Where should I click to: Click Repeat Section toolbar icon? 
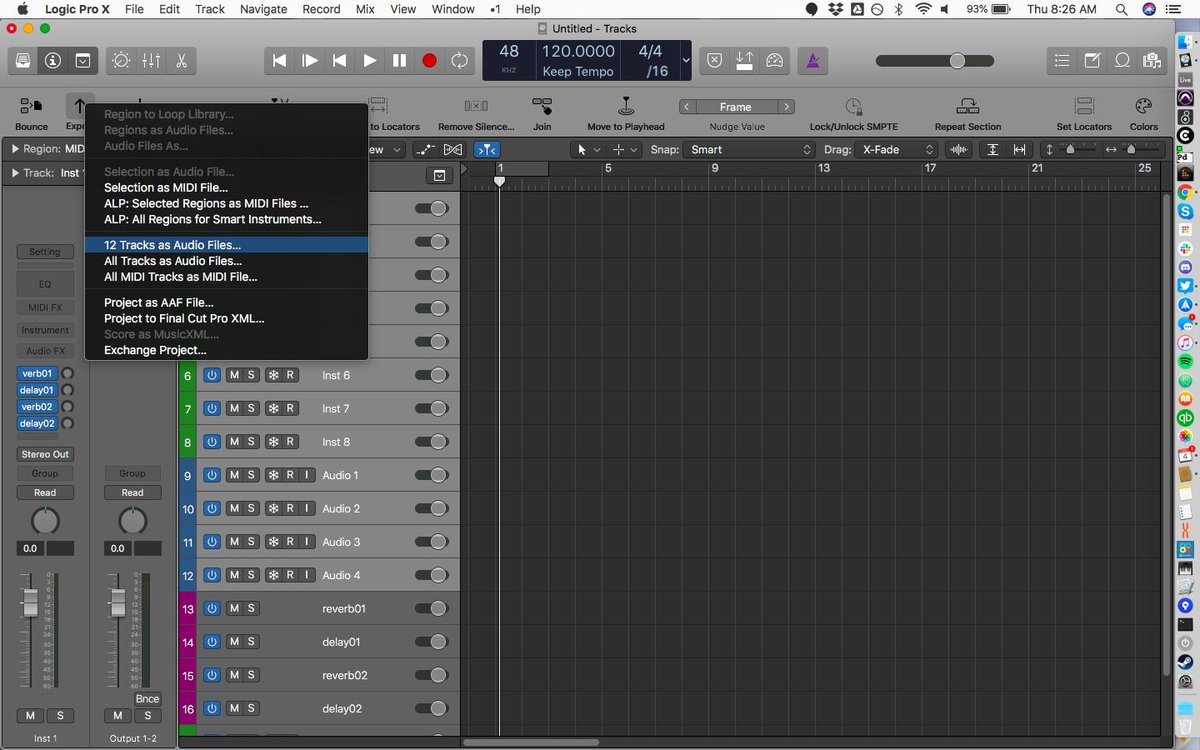[x=967, y=106]
